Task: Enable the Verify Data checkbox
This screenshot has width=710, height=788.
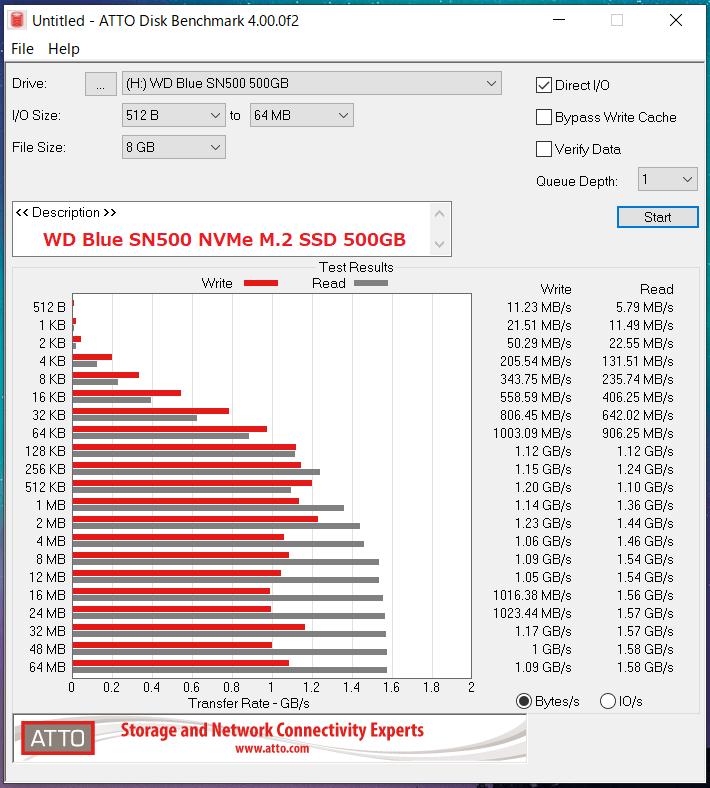Action: pyautogui.click(x=544, y=149)
